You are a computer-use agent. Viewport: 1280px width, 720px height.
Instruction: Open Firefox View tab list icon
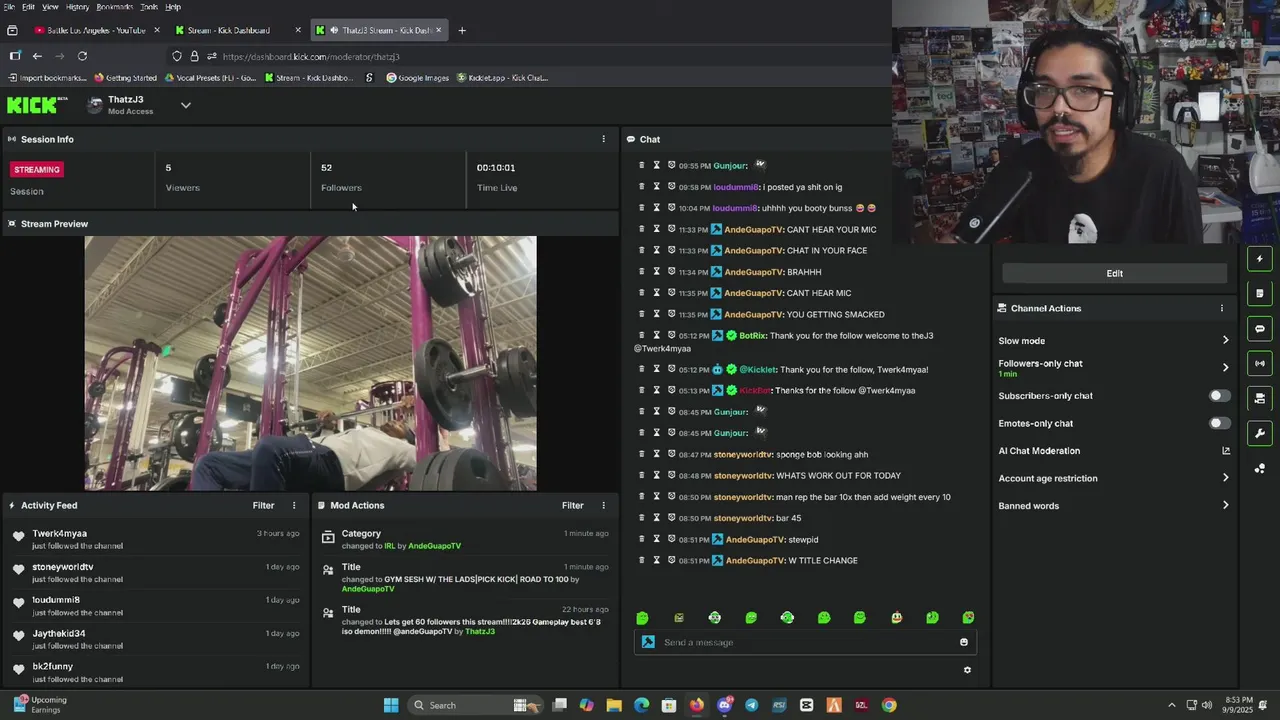(12, 30)
